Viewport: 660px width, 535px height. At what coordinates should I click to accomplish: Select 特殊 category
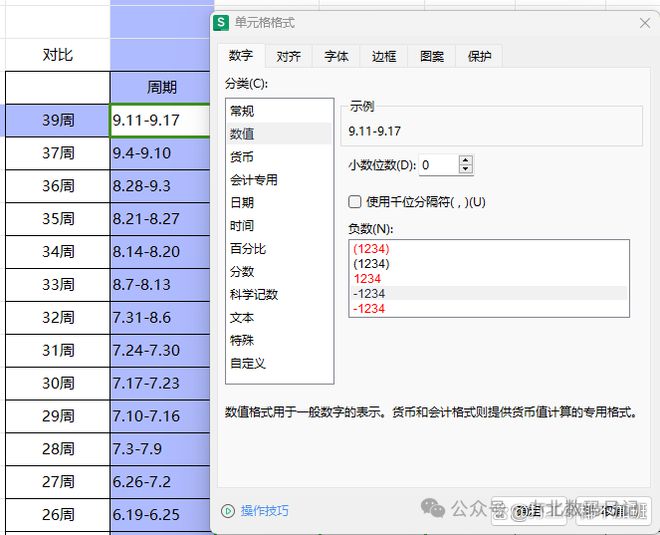pos(279,340)
